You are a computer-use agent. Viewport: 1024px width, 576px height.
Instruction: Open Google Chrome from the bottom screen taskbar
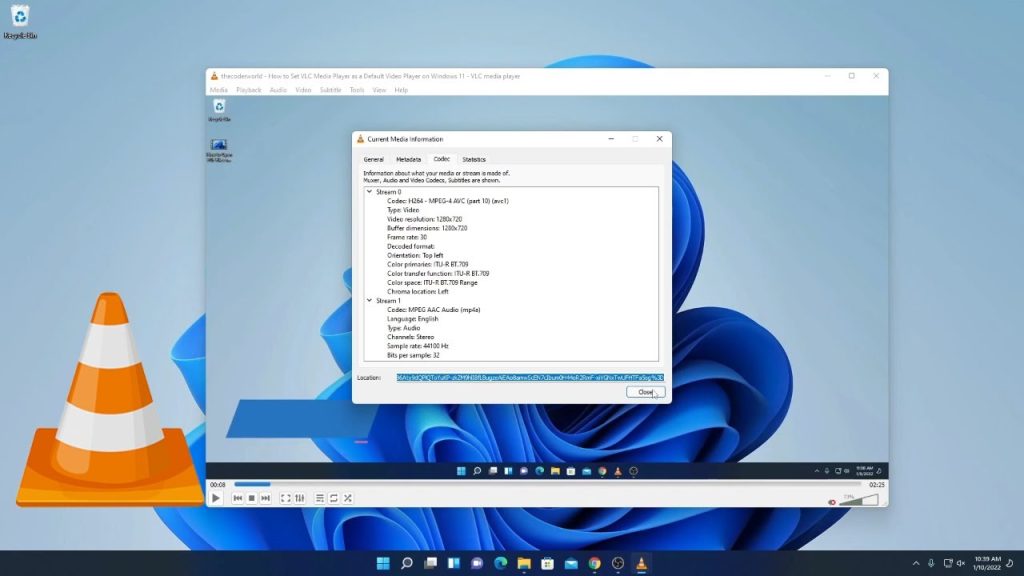coord(595,563)
